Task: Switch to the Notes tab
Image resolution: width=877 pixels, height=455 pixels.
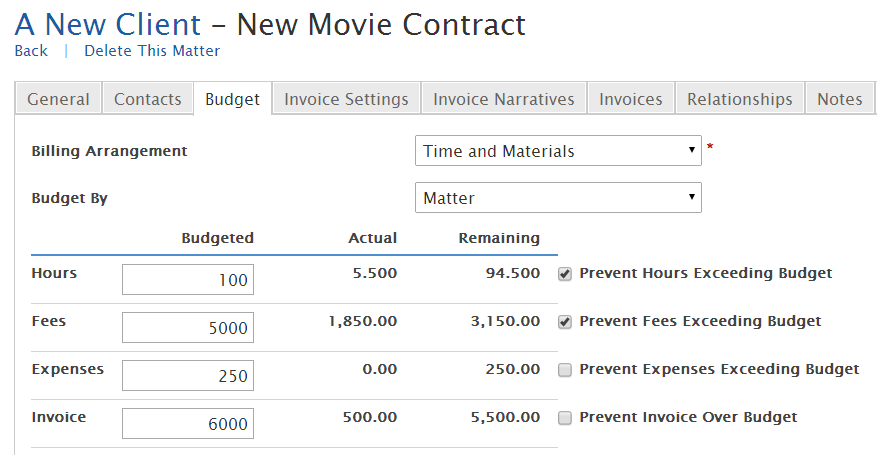Action: (x=839, y=99)
